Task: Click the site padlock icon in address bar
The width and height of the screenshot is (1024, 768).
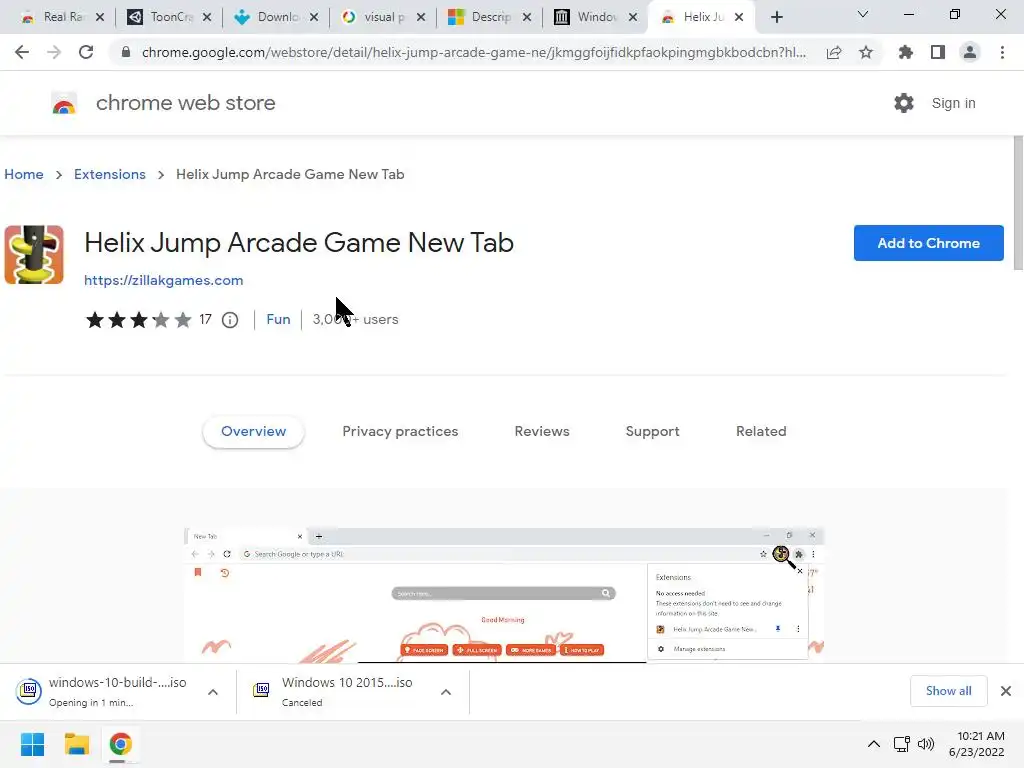Action: (x=126, y=52)
